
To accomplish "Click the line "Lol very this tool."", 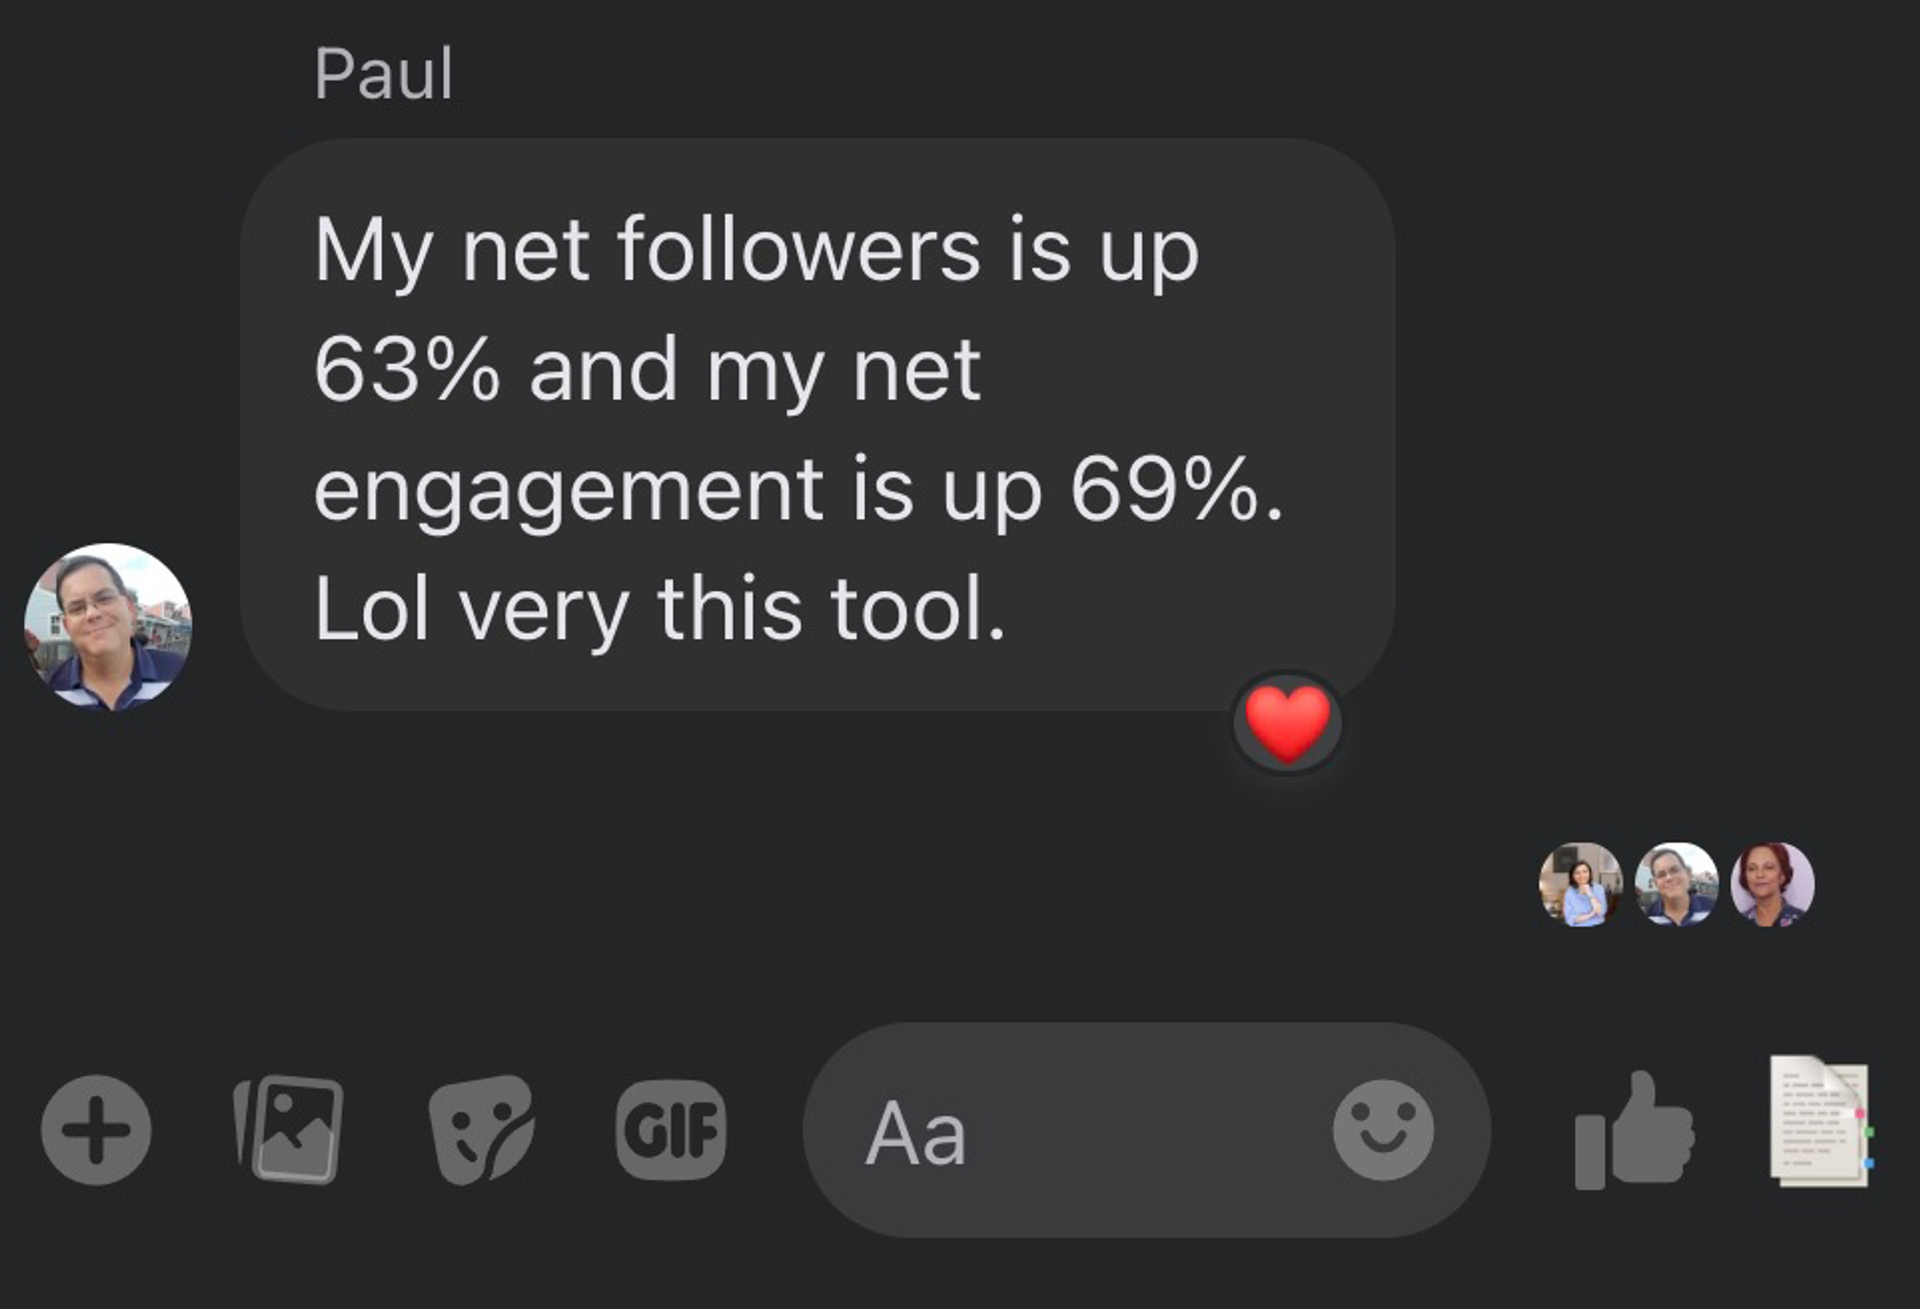I will point(659,609).
